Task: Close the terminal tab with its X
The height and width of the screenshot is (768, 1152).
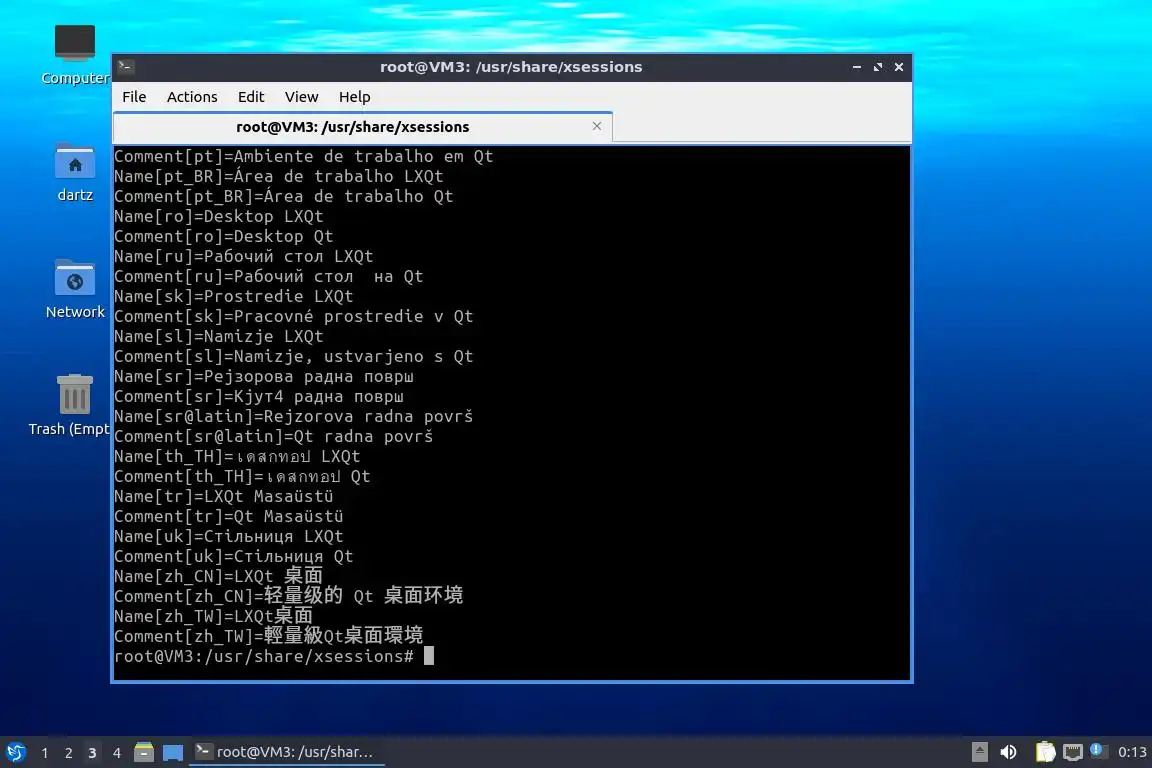Action: (597, 126)
